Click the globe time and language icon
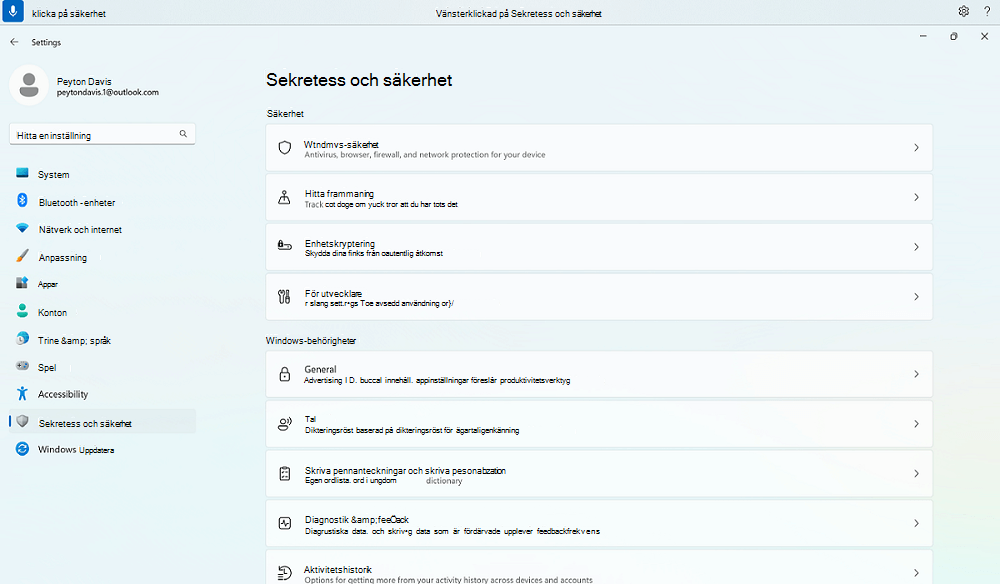The height and width of the screenshot is (584, 1000). coord(22,339)
